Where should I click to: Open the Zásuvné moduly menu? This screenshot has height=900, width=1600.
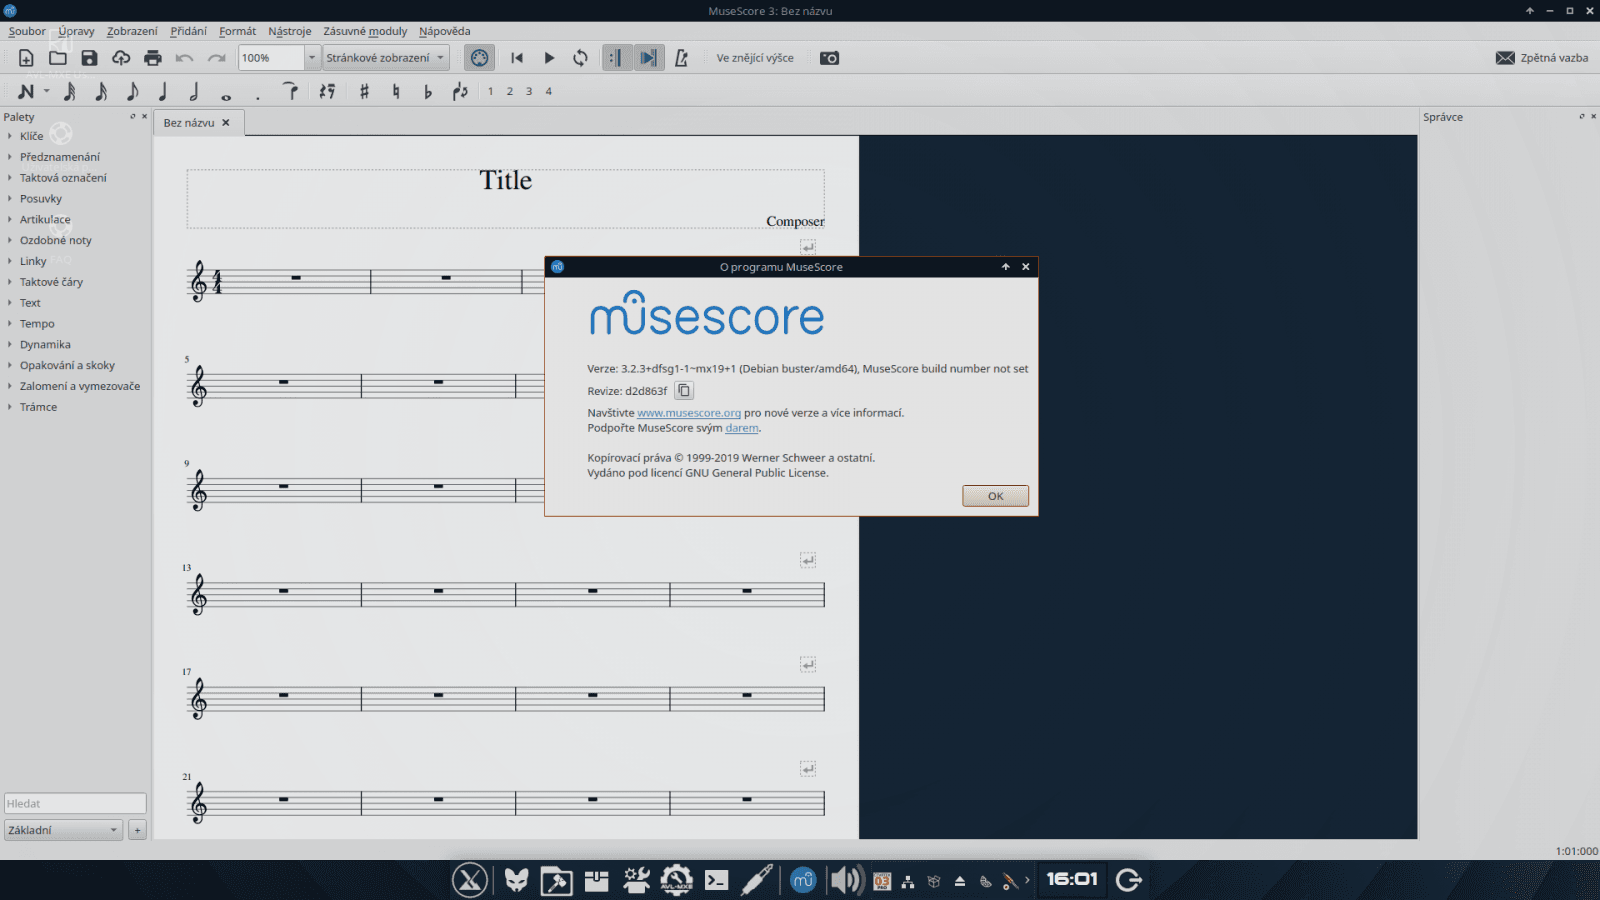pos(365,31)
